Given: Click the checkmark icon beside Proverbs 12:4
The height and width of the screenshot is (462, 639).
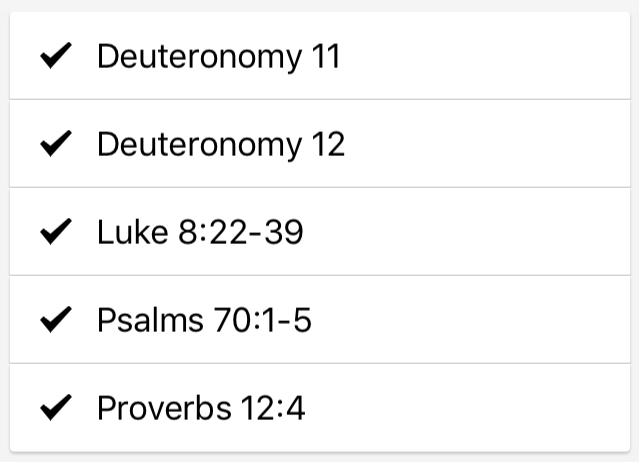Looking at the screenshot, I should (x=55, y=408).
